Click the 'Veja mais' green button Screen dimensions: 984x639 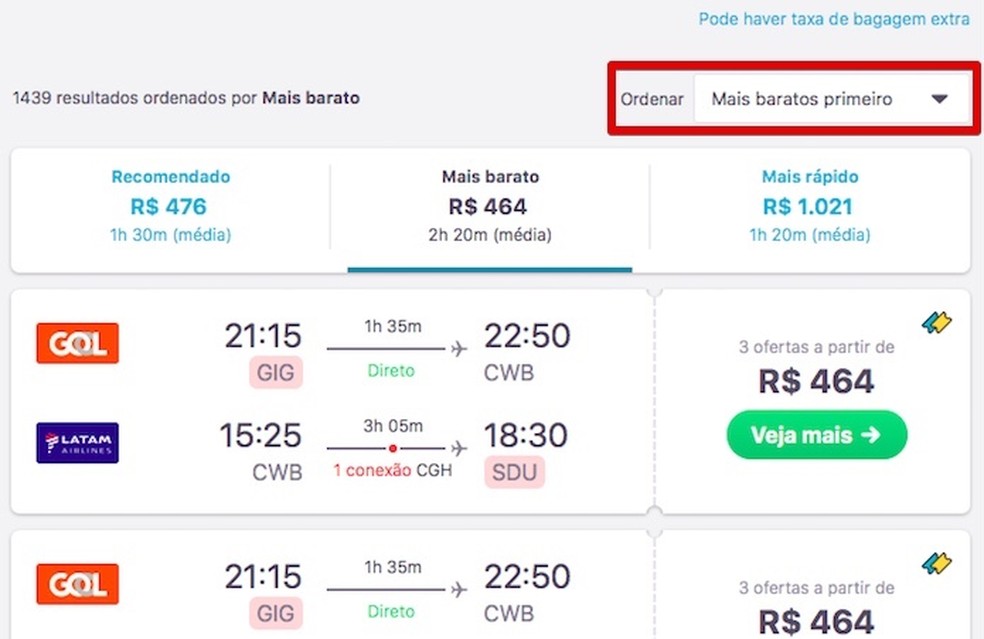pyautogui.click(x=816, y=435)
